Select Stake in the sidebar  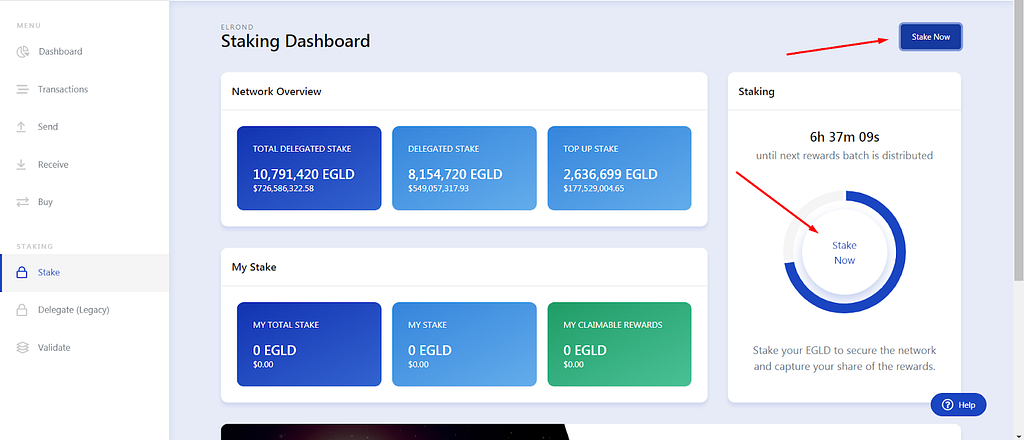click(x=84, y=272)
